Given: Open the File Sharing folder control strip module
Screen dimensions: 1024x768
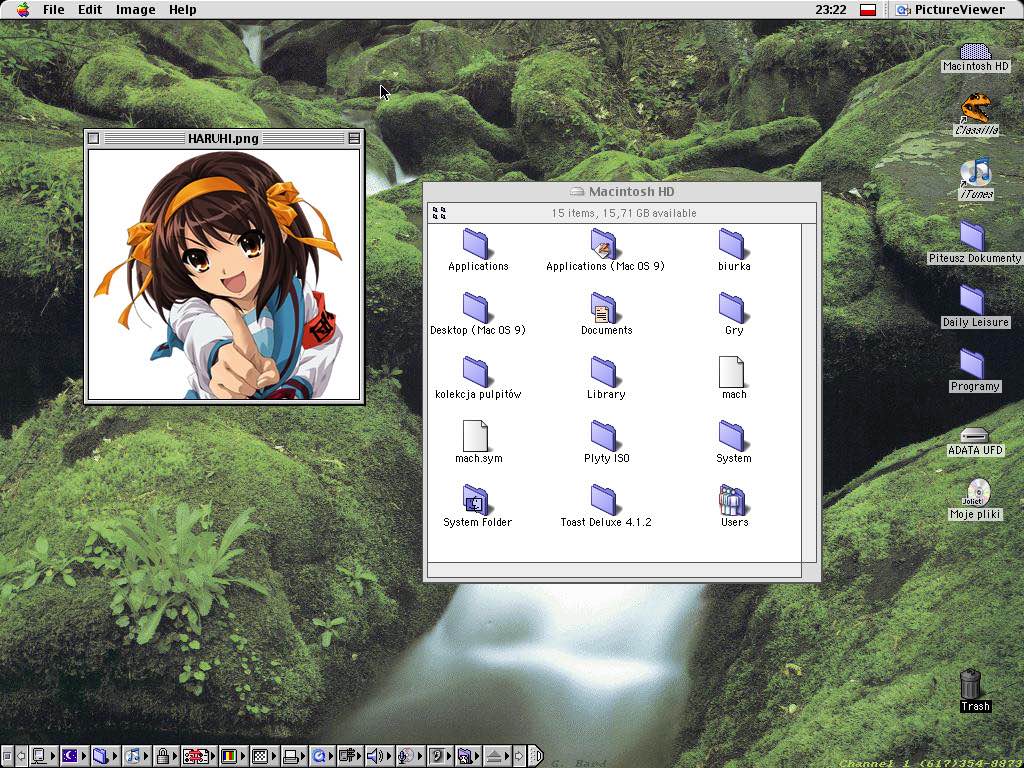Looking at the screenshot, I should click(x=104, y=756).
